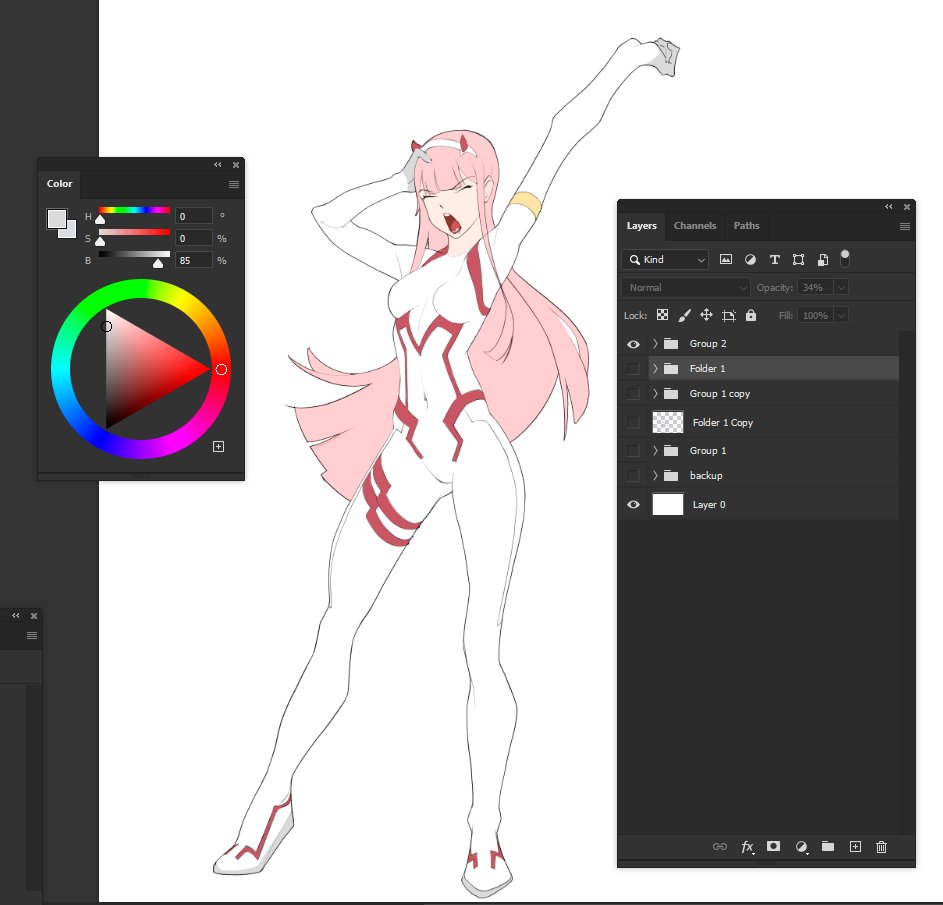Expand the Group 2 folder
The width and height of the screenshot is (943, 905).
[x=655, y=343]
